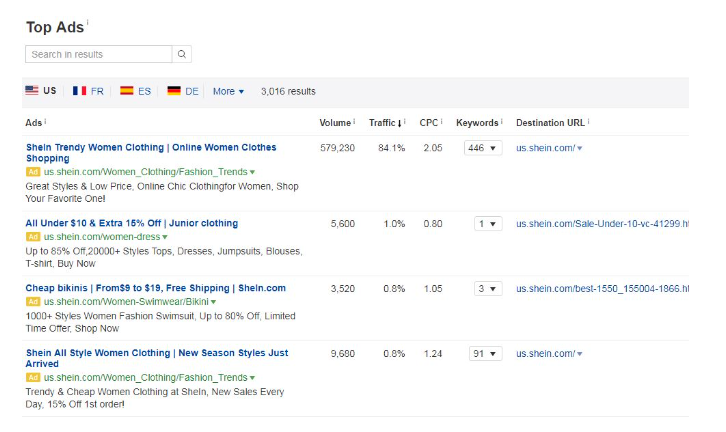
Task: Expand the 446 keywords dropdown
Action: coord(483,148)
